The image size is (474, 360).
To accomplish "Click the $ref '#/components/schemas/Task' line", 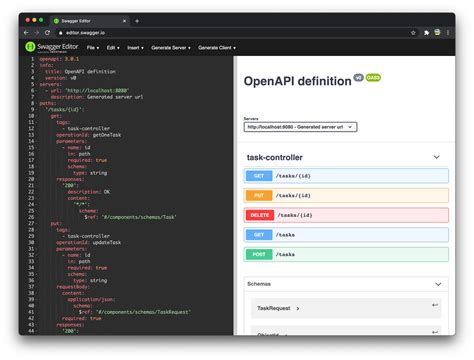I will pyautogui.click(x=130, y=217).
